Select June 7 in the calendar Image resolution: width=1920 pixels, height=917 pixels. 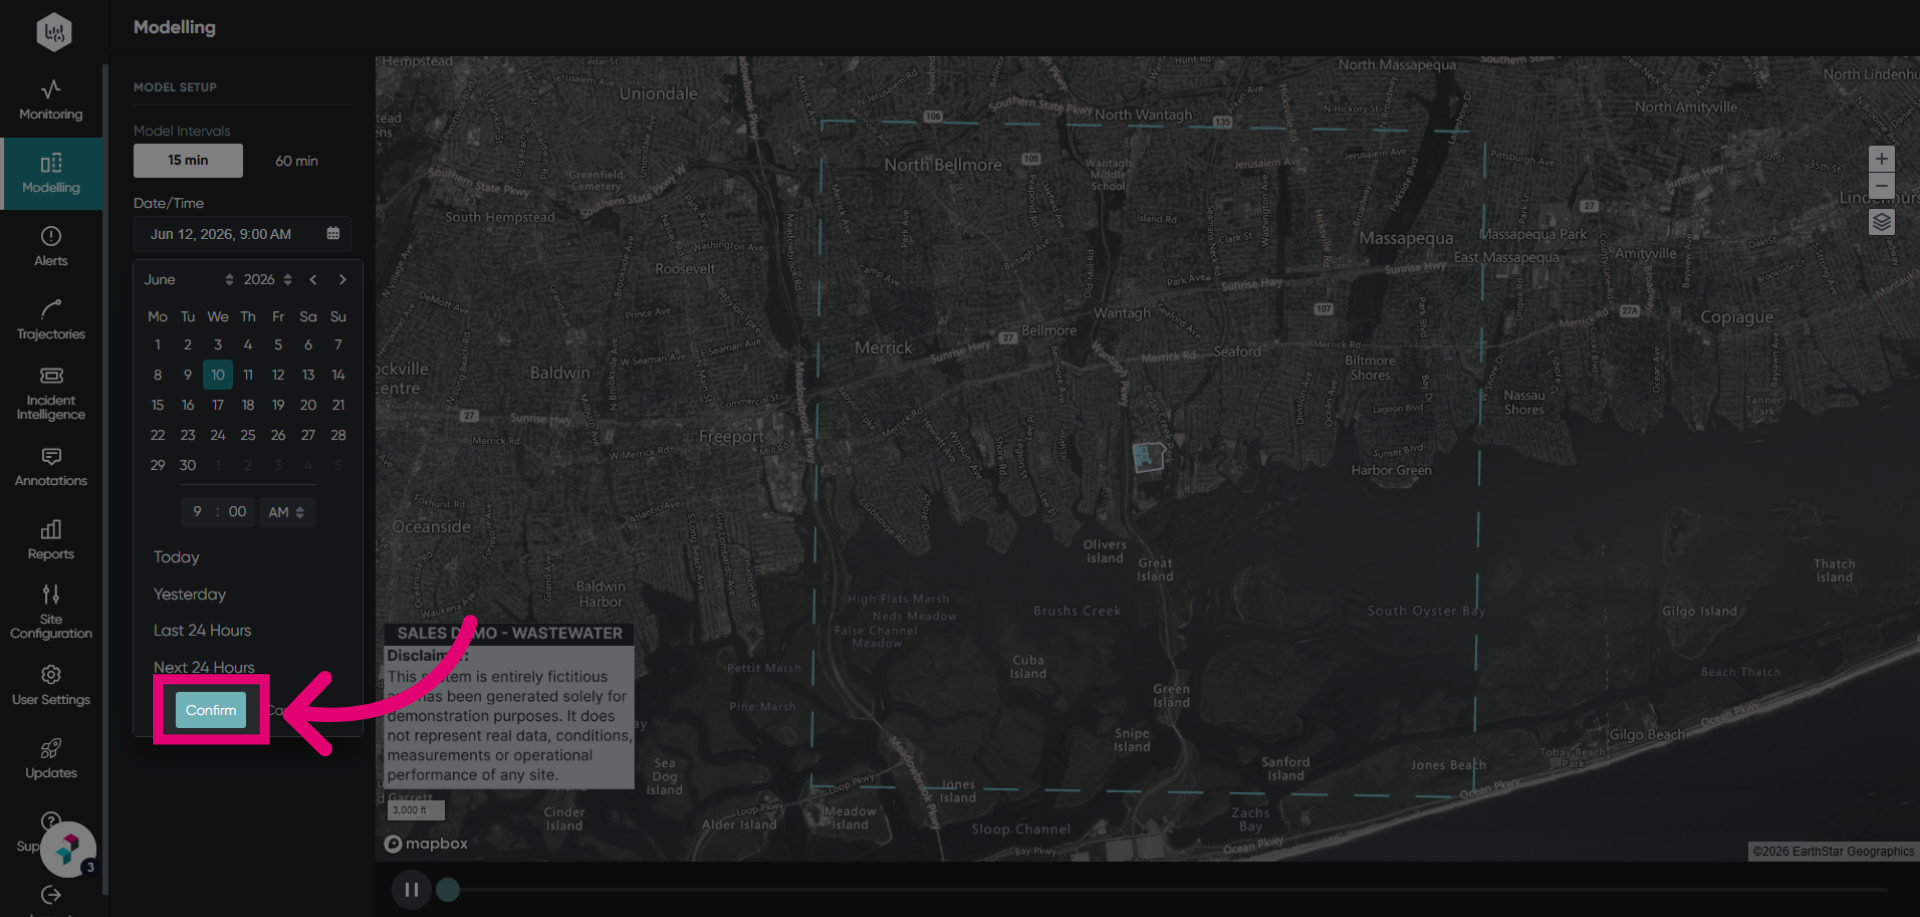[x=338, y=345]
